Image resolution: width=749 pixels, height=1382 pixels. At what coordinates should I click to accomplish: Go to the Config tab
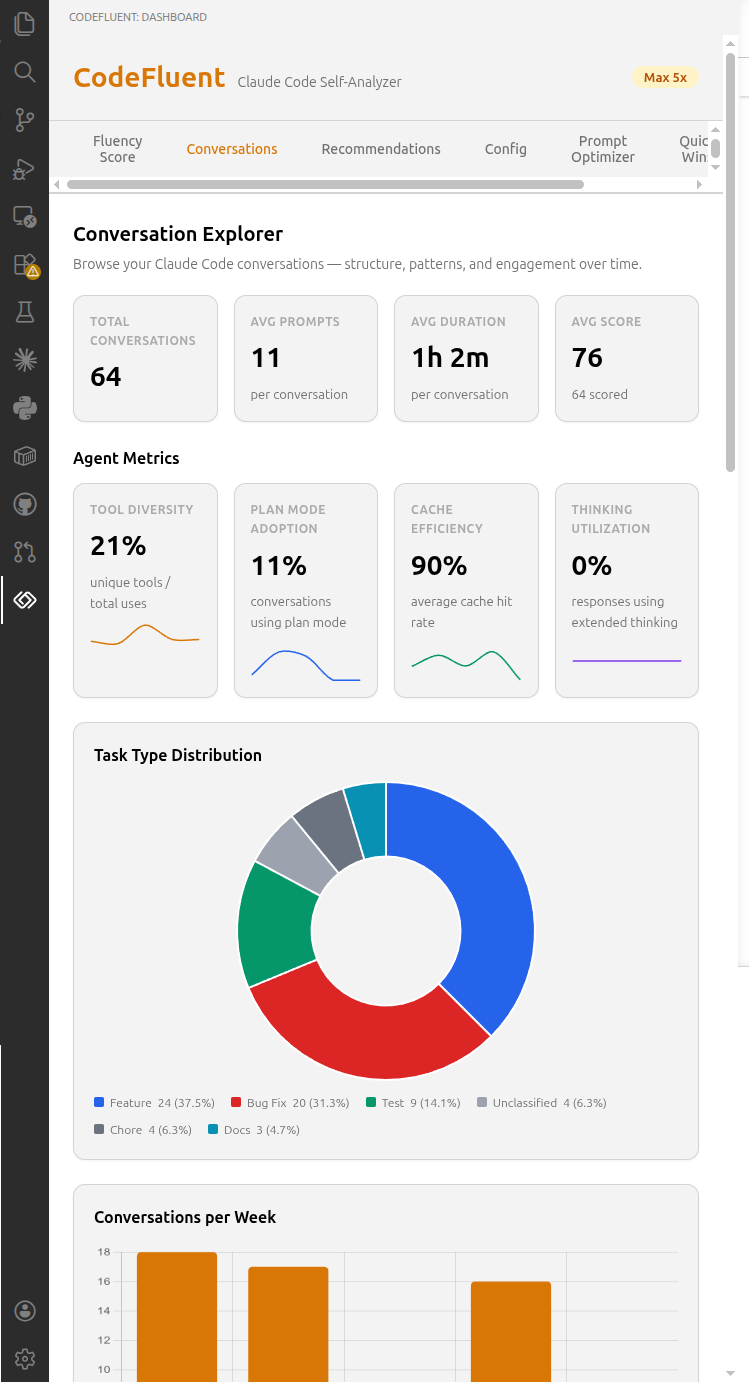click(506, 149)
